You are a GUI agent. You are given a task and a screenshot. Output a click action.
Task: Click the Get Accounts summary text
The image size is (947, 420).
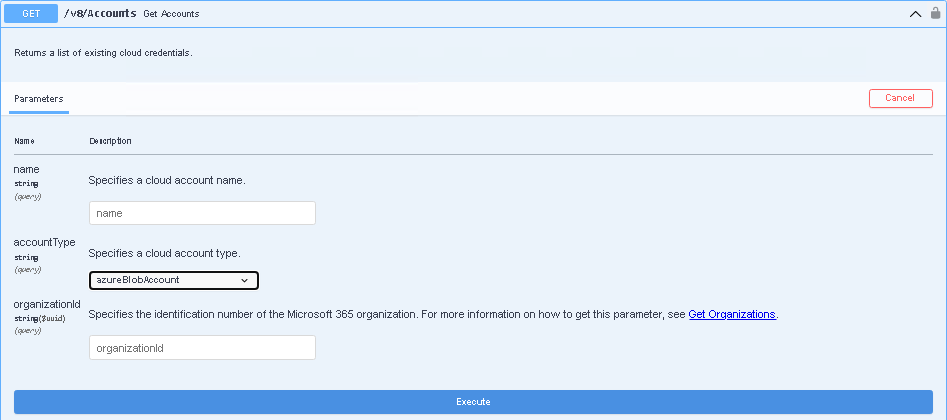click(171, 14)
